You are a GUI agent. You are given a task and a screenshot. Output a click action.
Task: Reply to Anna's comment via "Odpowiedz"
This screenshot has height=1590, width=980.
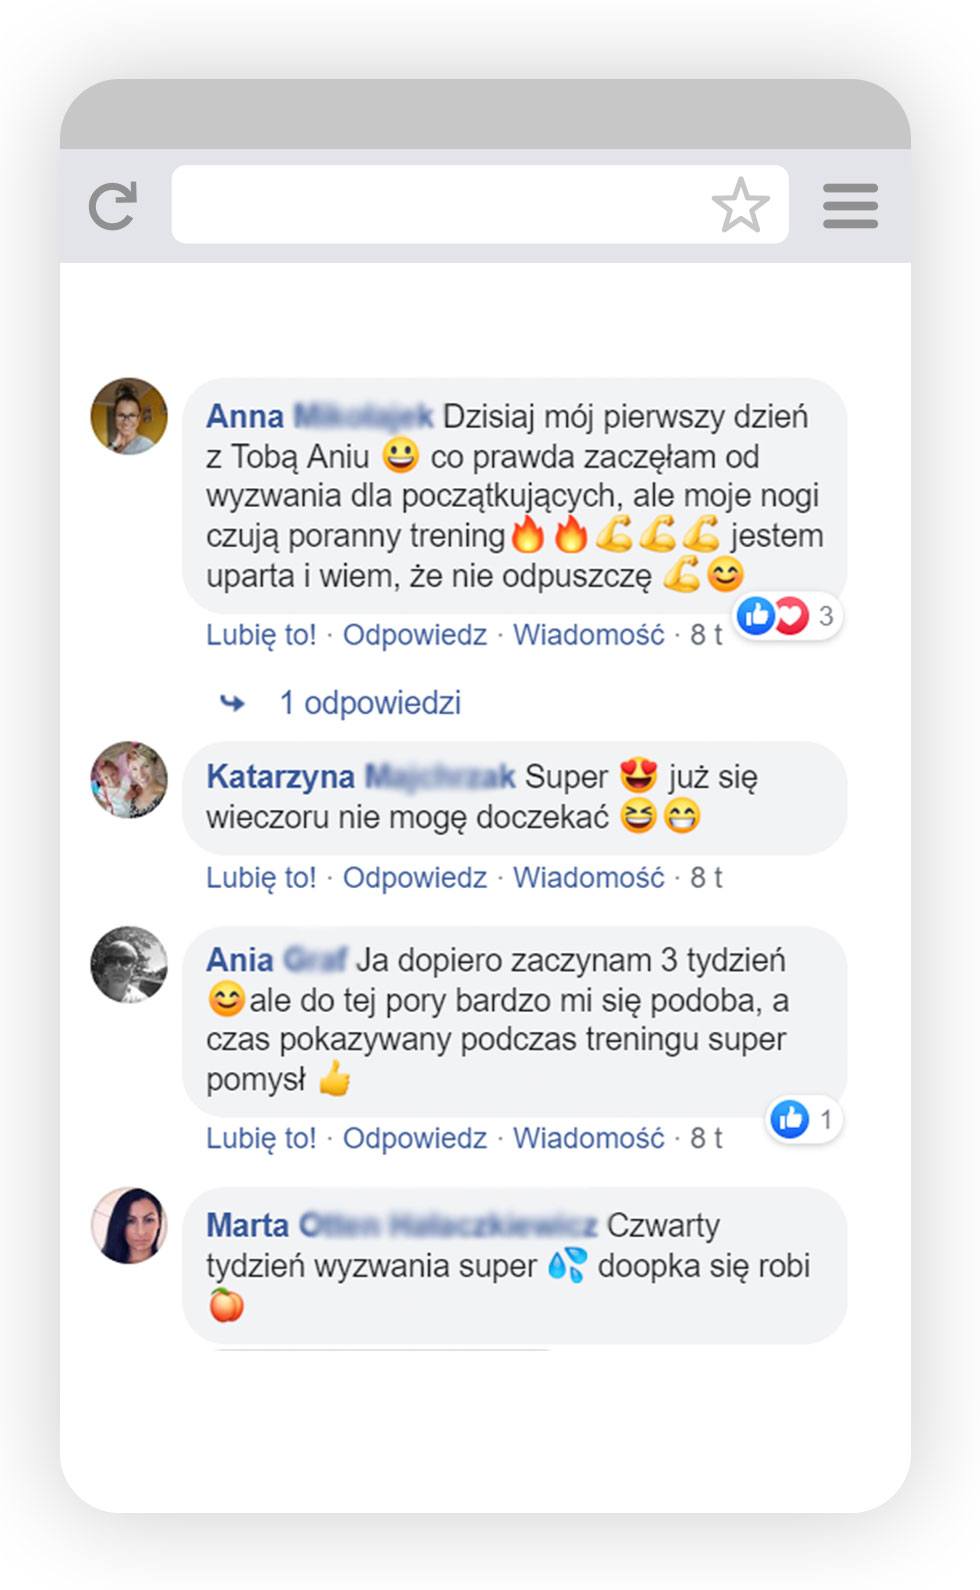click(x=415, y=635)
